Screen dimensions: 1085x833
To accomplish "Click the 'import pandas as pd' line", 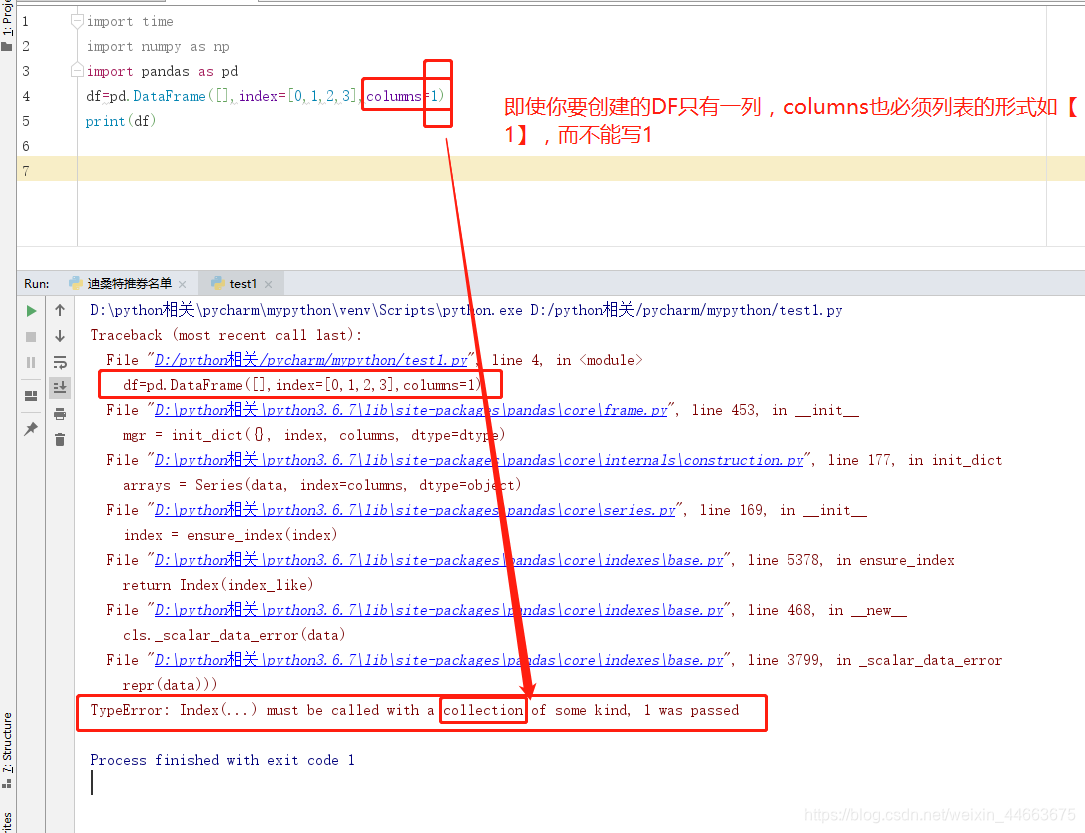I will (163, 71).
